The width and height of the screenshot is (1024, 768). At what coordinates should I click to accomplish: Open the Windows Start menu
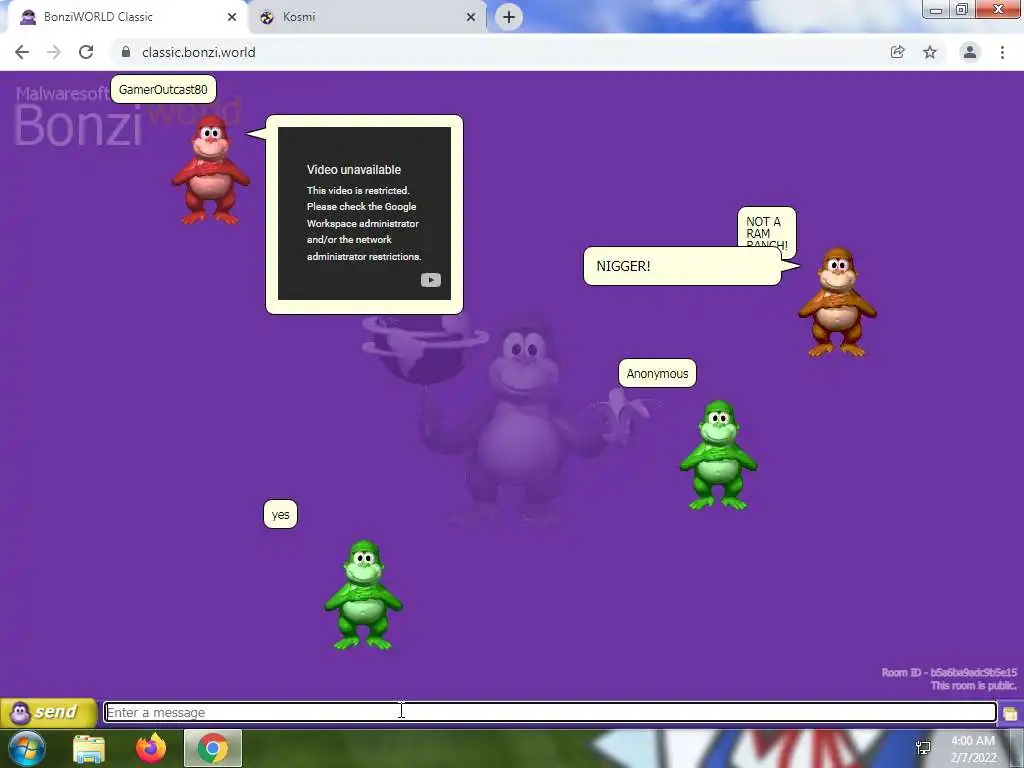(x=27, y=748)
